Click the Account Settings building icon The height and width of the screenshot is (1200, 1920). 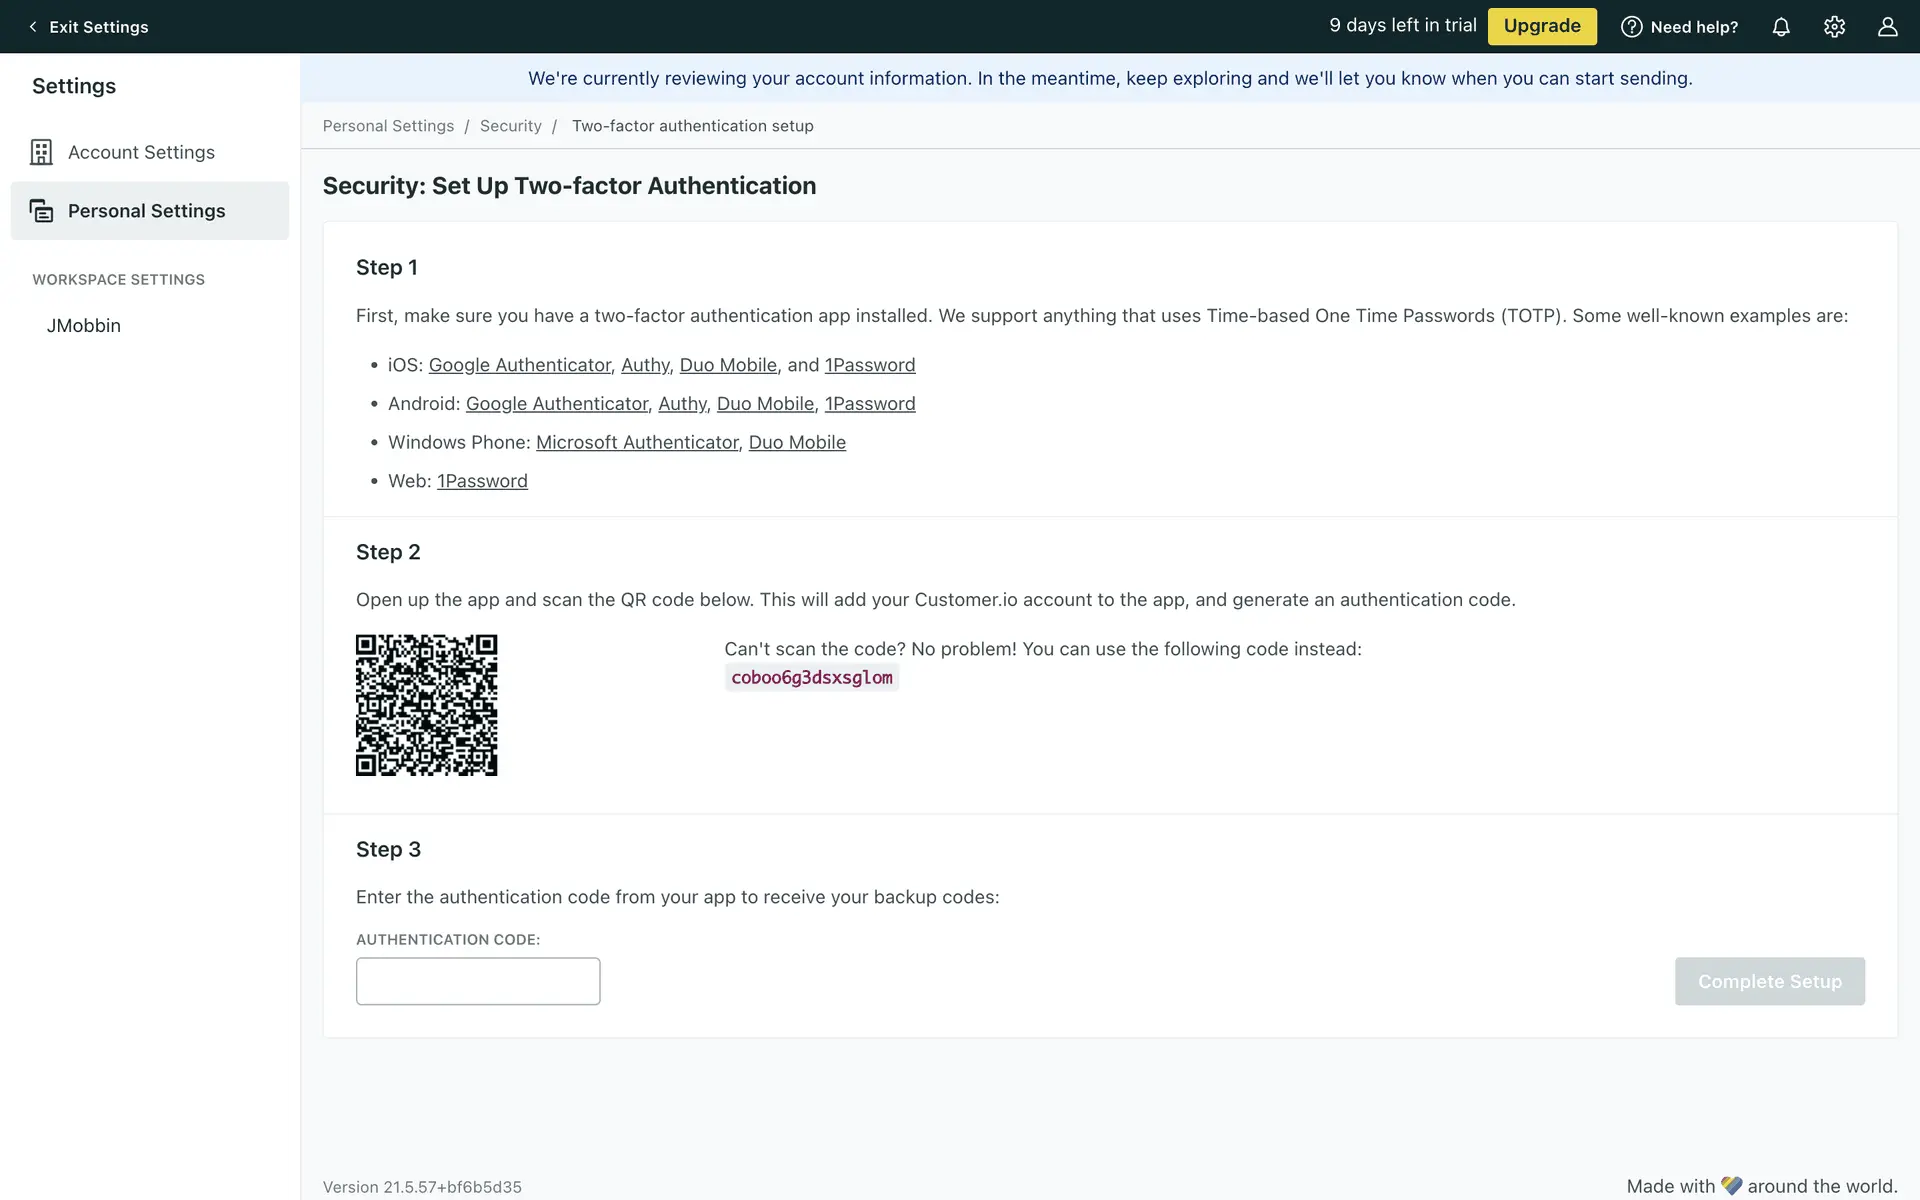pos(41,152)
